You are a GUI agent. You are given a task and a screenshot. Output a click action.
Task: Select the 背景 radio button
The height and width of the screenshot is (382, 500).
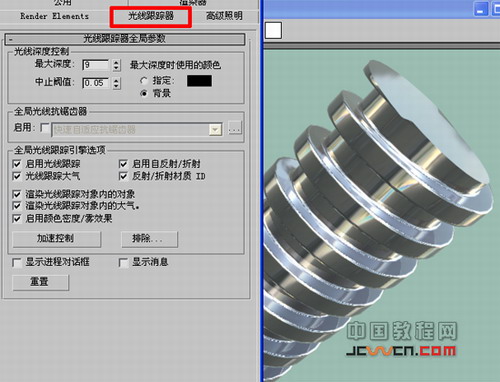[144, 93]
